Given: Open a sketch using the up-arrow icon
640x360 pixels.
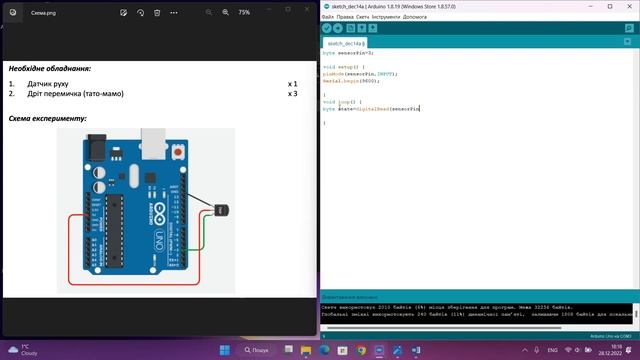Looking at the screenshot, I should (362, 28).
